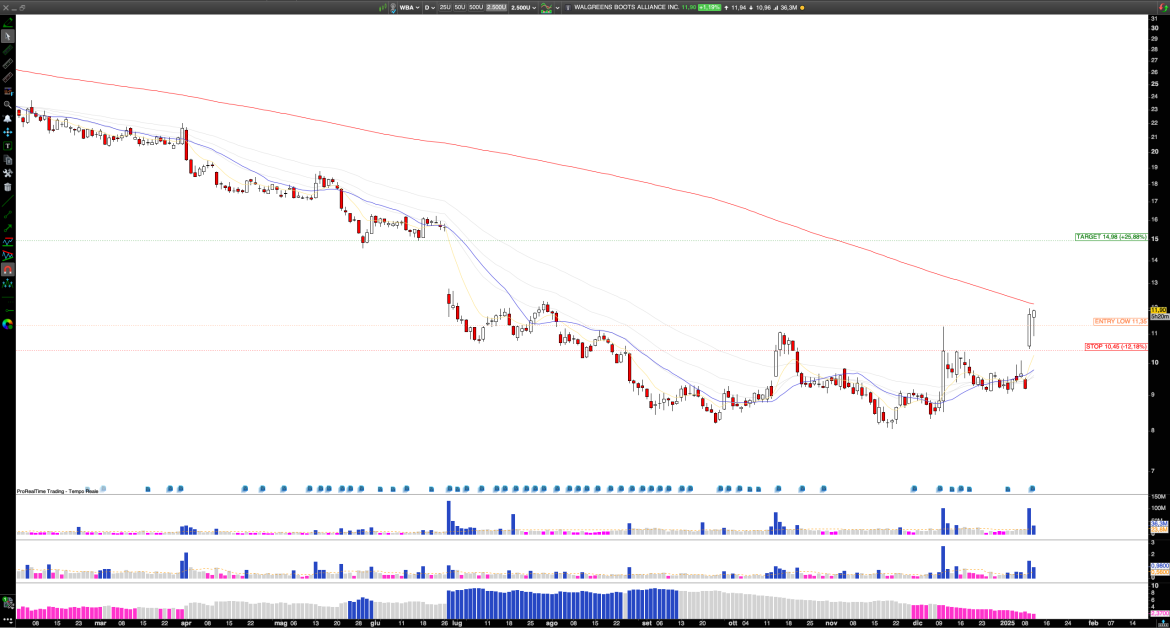Open the D timeframe dropdown

click(x=428, y=7)
